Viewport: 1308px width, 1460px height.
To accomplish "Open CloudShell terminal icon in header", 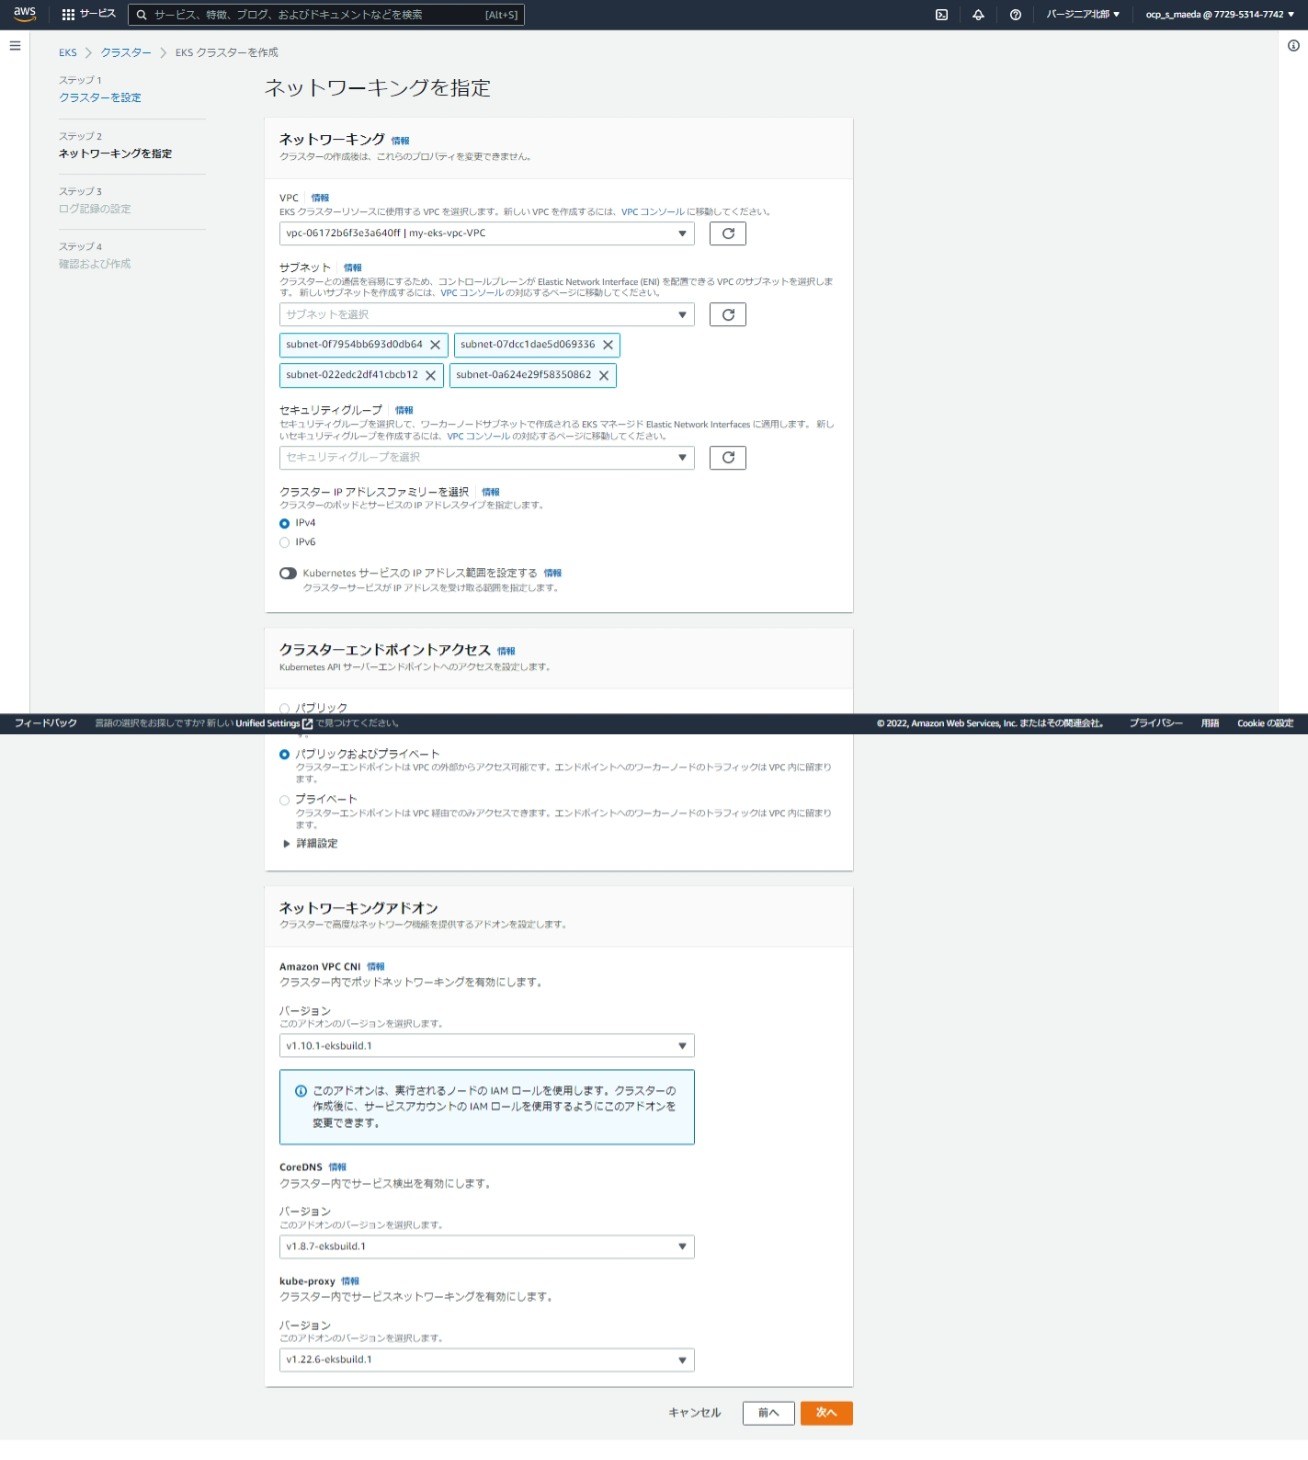I will 941,15.
